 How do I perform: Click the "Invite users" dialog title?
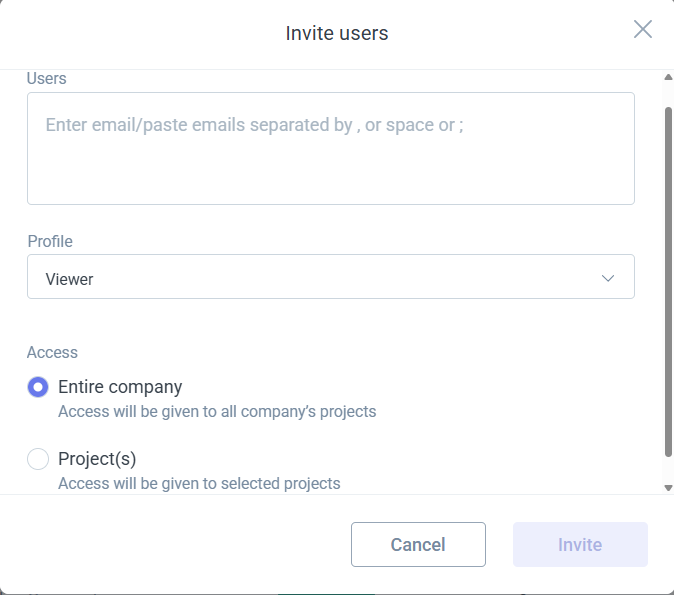click(337, 33)
